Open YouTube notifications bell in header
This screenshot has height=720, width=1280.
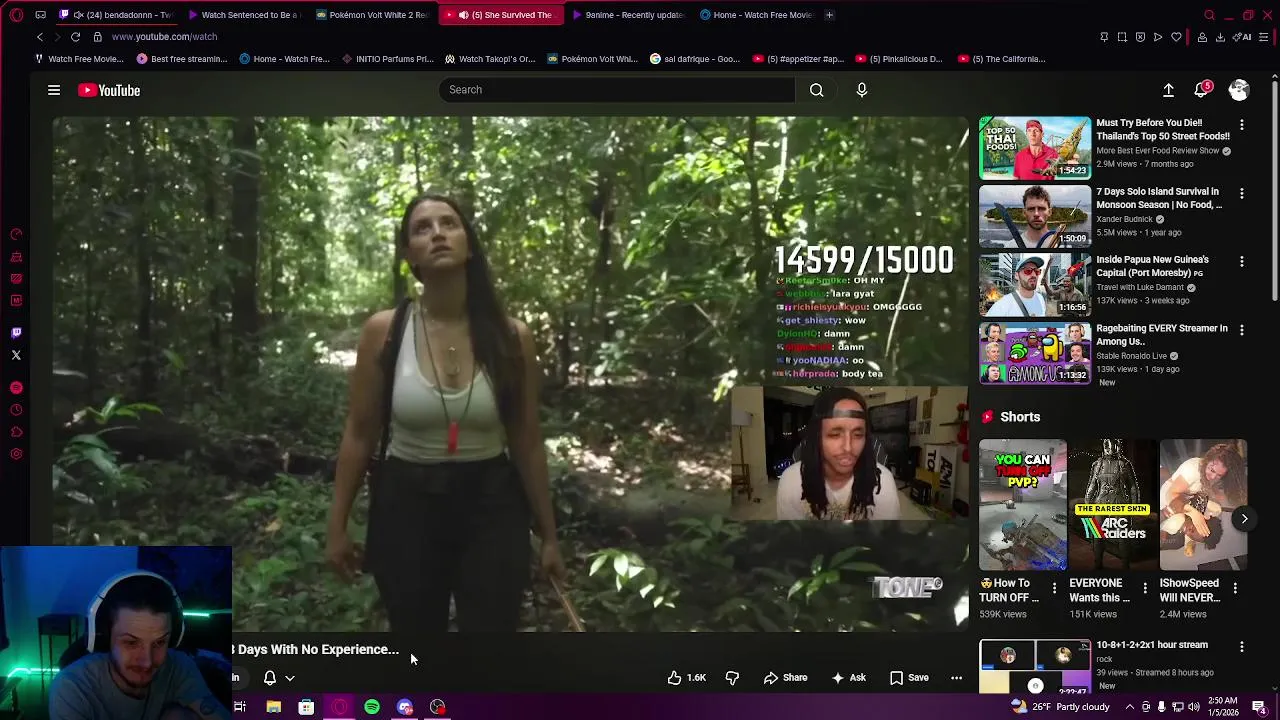tap(1202, 90)
